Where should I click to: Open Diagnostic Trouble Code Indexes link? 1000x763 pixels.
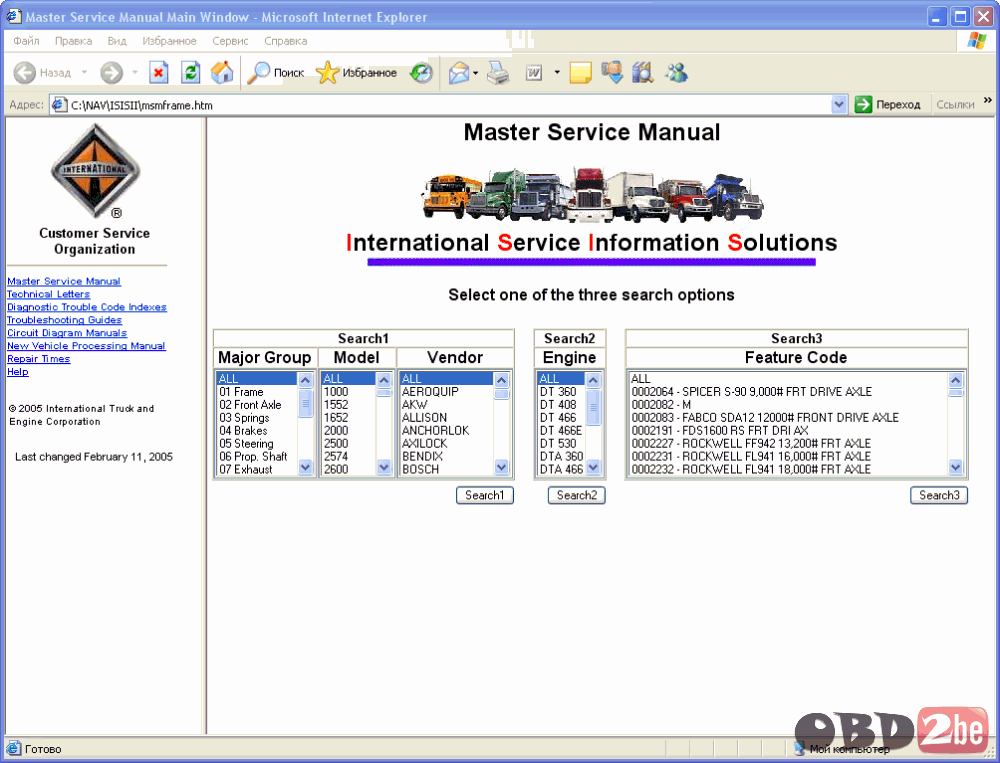coord(87,307)
